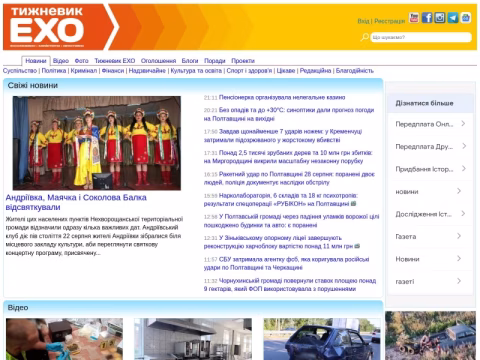Open the Вхід login link
The image size is (480, 360).
point(363,21)
